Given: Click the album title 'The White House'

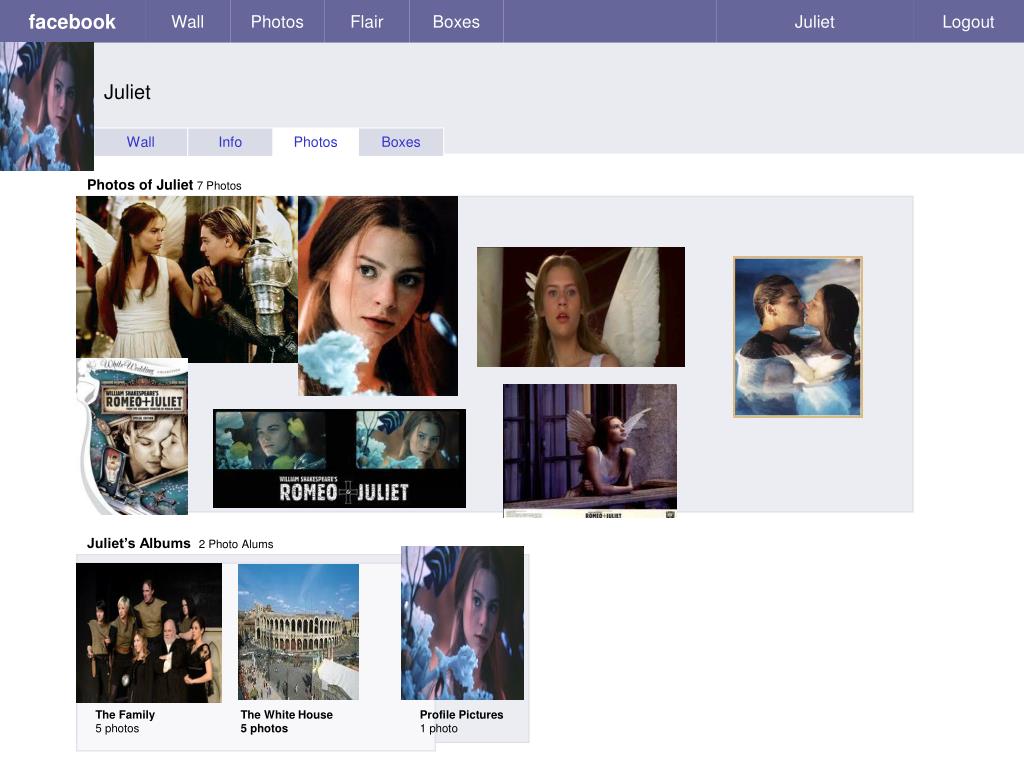Looking at the screenshot, I should tap(287, 714).
